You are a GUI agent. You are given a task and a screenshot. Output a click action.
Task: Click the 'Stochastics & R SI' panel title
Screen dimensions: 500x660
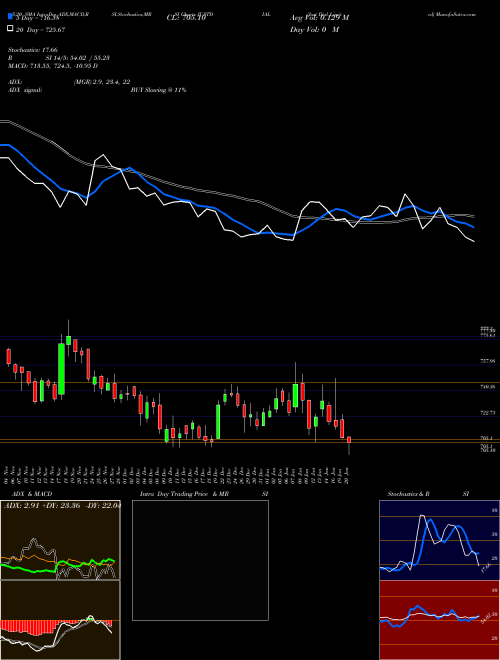pos(428,494)
